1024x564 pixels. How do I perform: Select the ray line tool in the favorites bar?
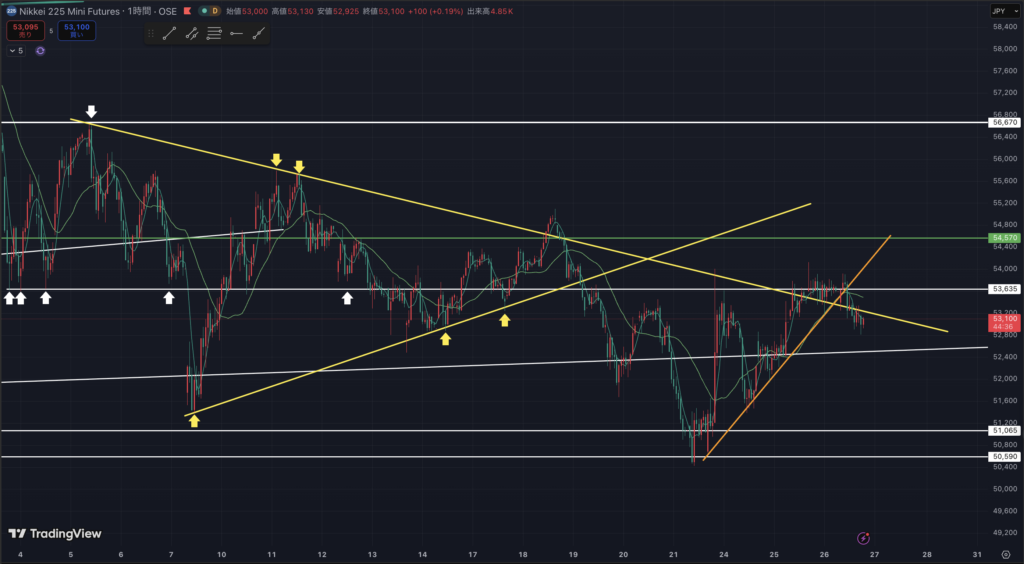pyautogui.click(x=259, y=33)
